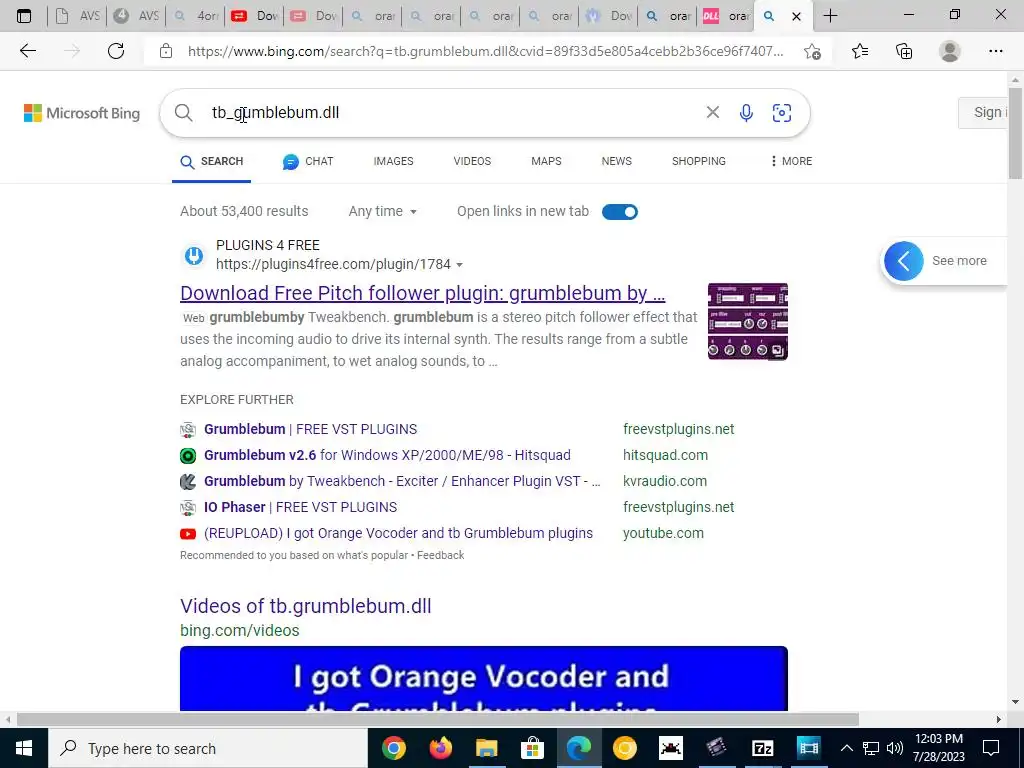Switch to the first AVS browser tab
Screen dimensions: 1024x768
click(x=78, y=16)
